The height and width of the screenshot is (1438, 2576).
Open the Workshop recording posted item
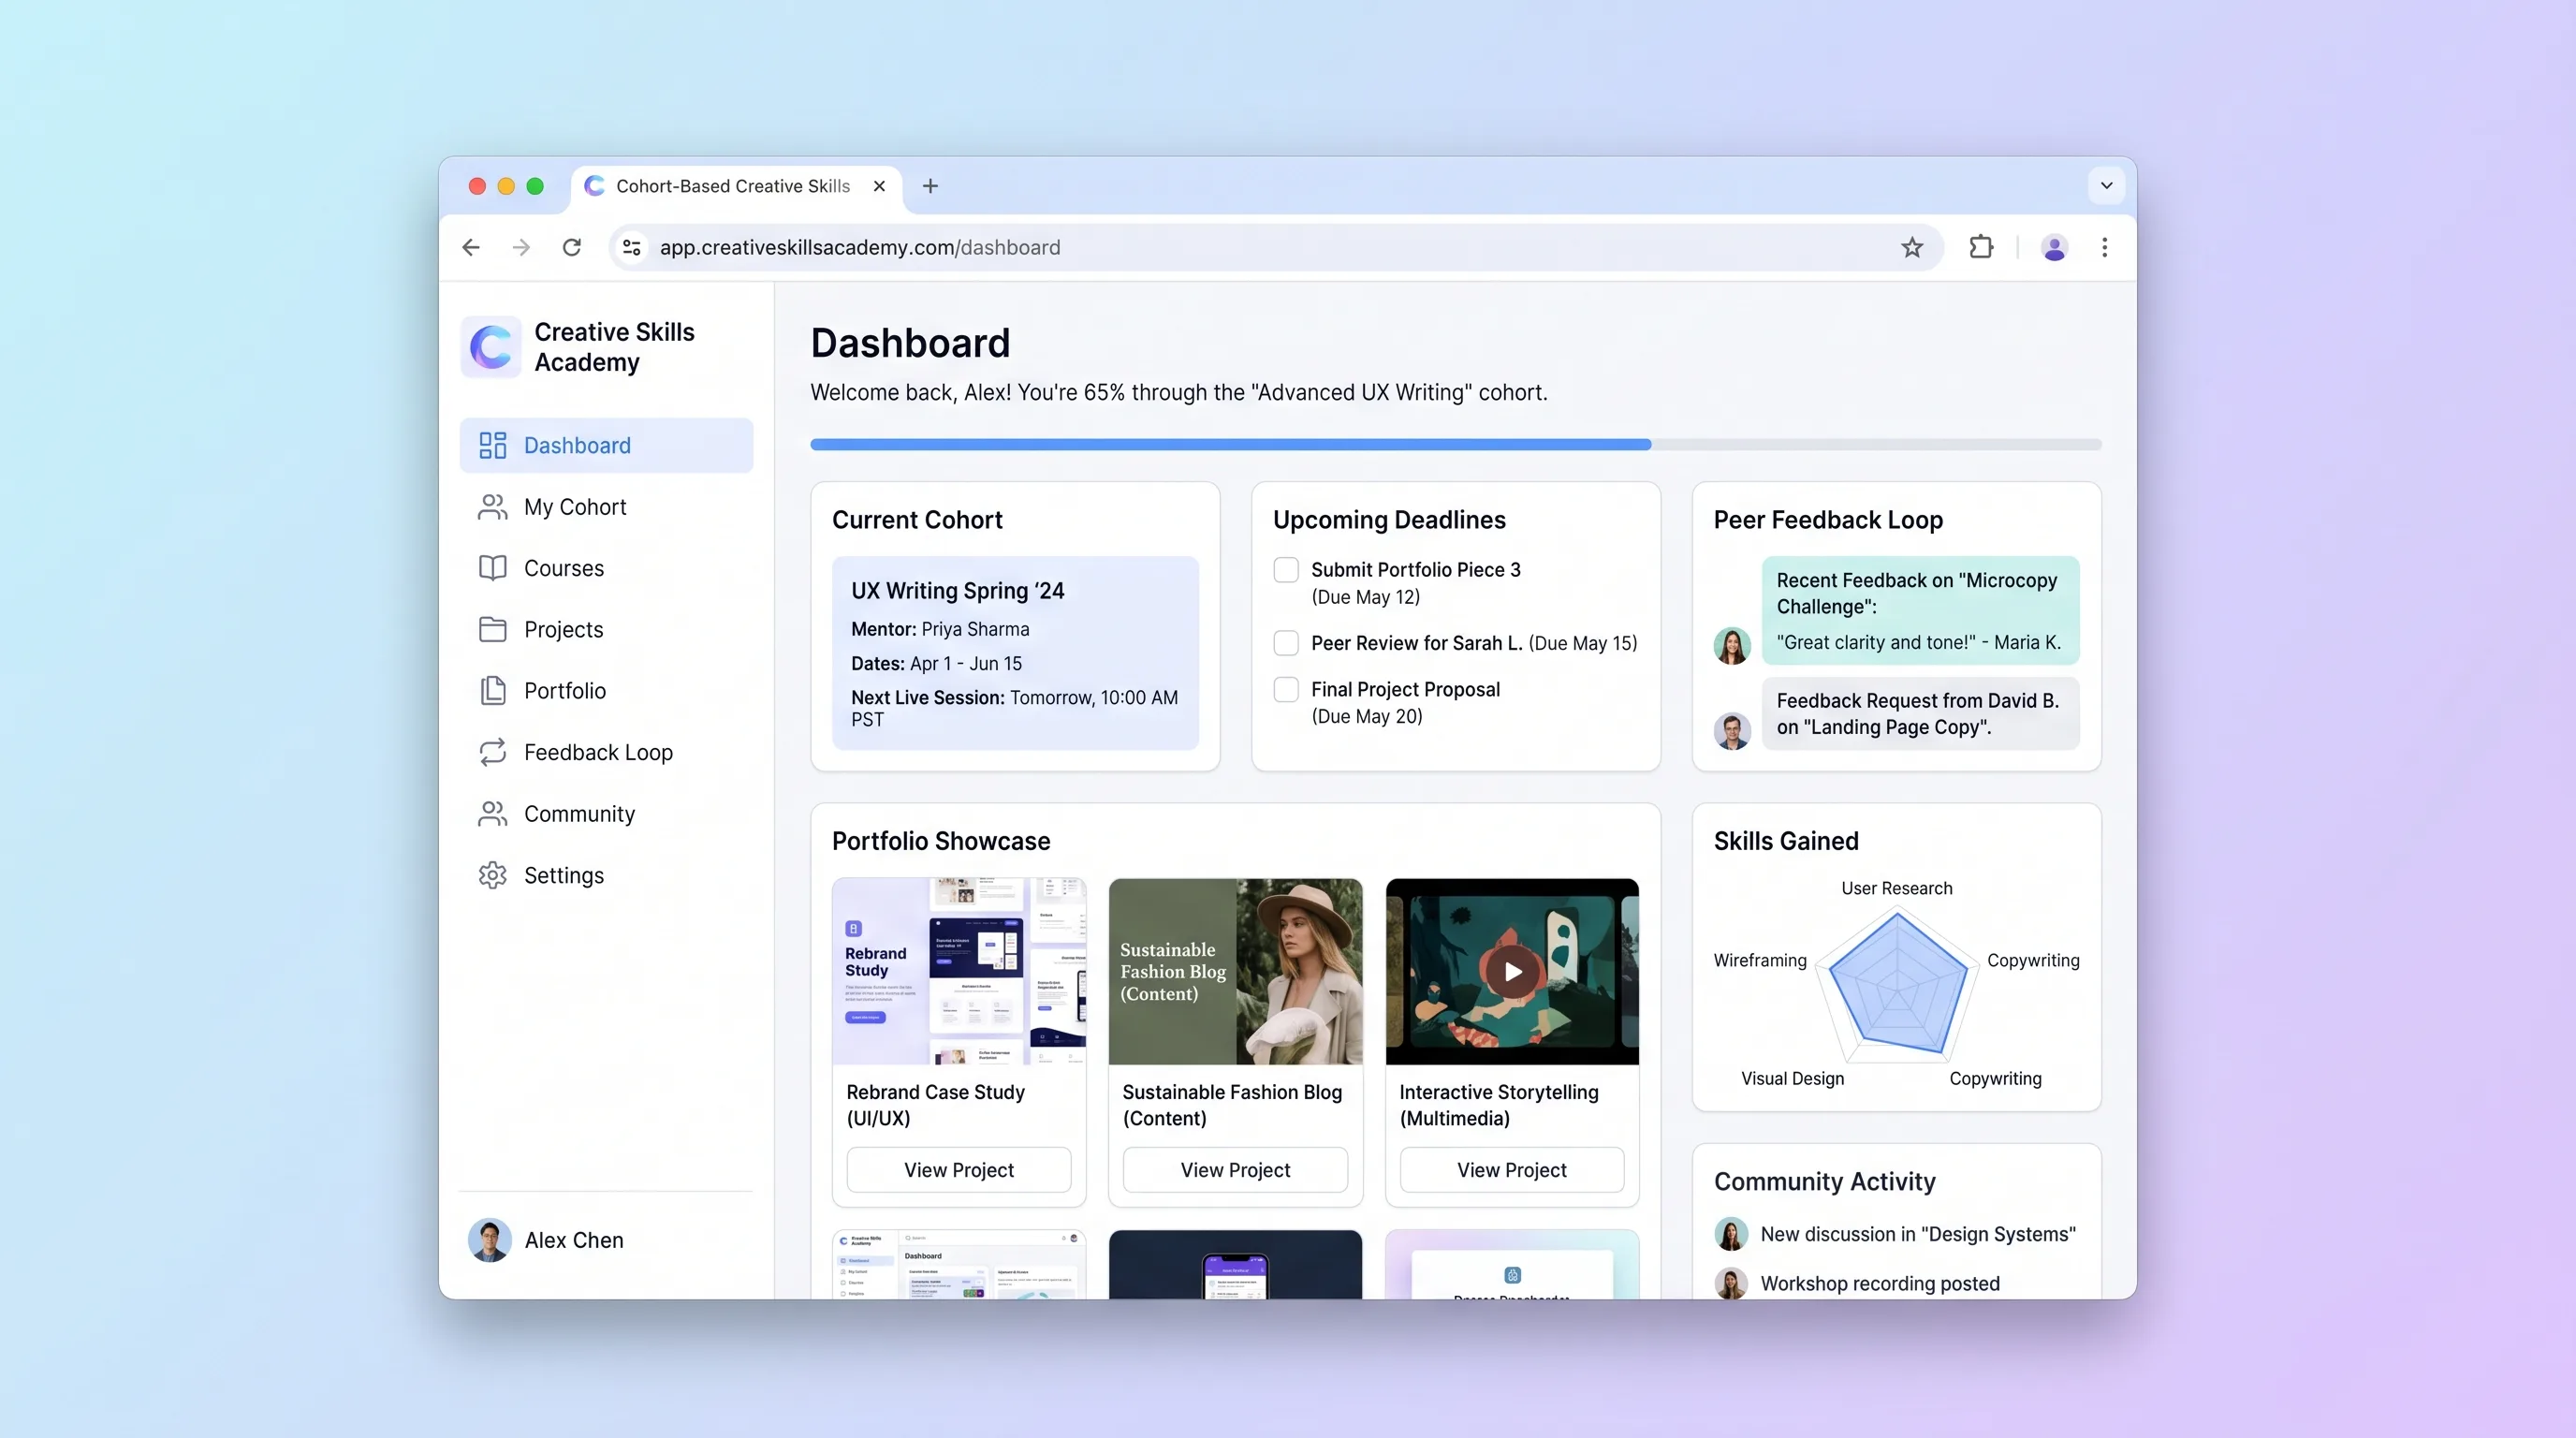click(x=1880, y=1284)
